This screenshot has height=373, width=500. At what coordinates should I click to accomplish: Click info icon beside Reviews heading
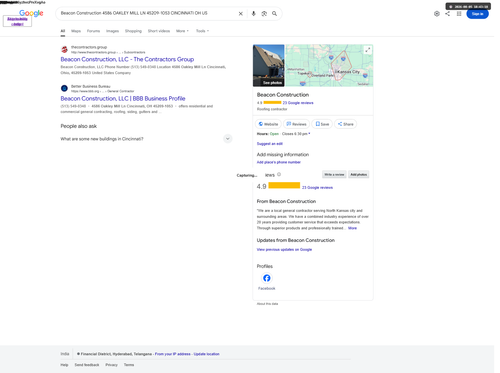(279, 174)
